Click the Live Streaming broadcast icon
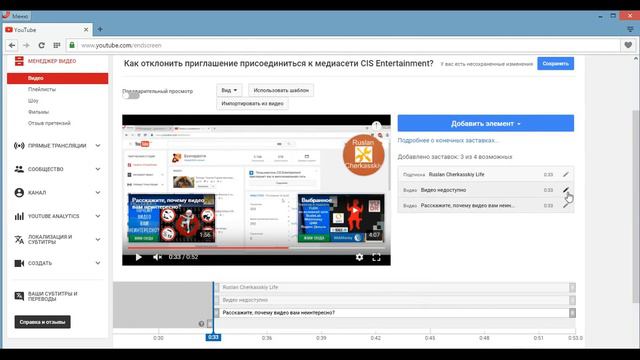This screenshot has width=640, height=360. 19,146
